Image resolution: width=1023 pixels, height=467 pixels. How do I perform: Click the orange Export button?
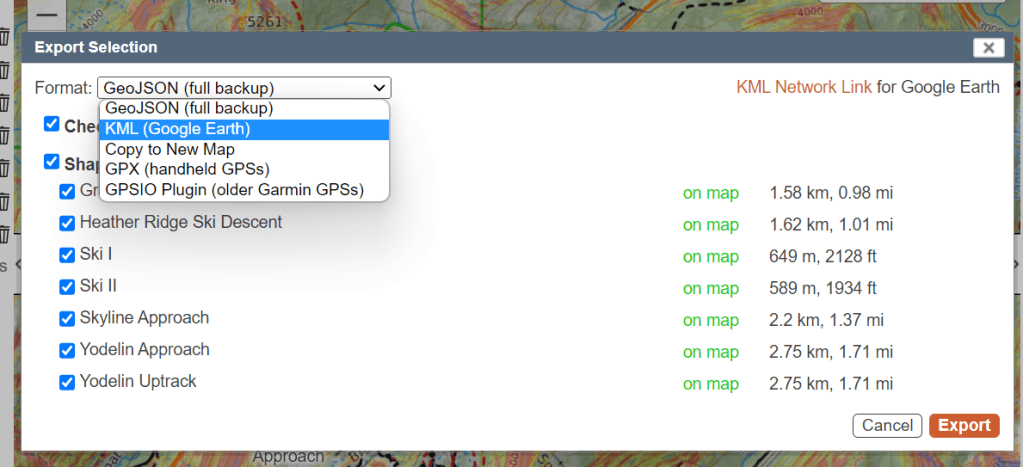pyautogui.click(x=964, y=425)
